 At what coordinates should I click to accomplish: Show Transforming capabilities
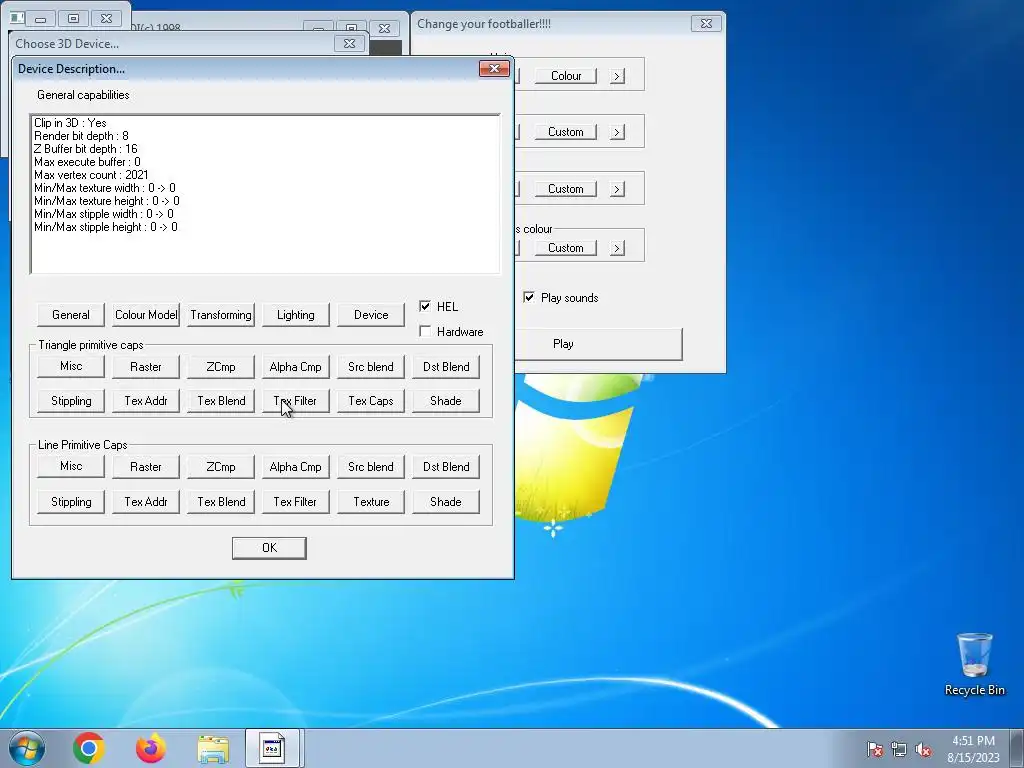point(221,315)
